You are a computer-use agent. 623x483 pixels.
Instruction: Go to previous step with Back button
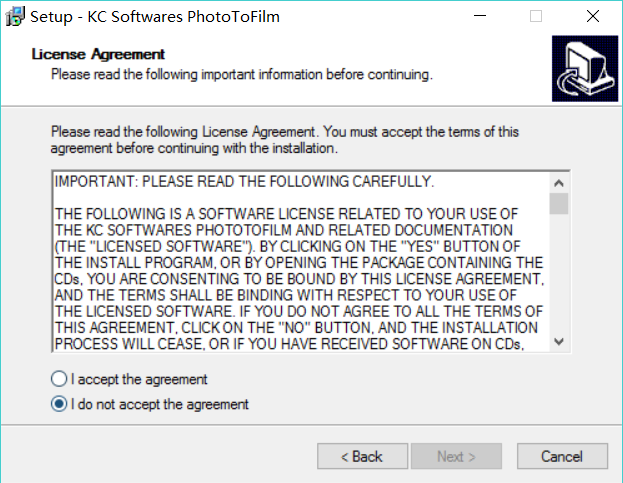[362, 456]
